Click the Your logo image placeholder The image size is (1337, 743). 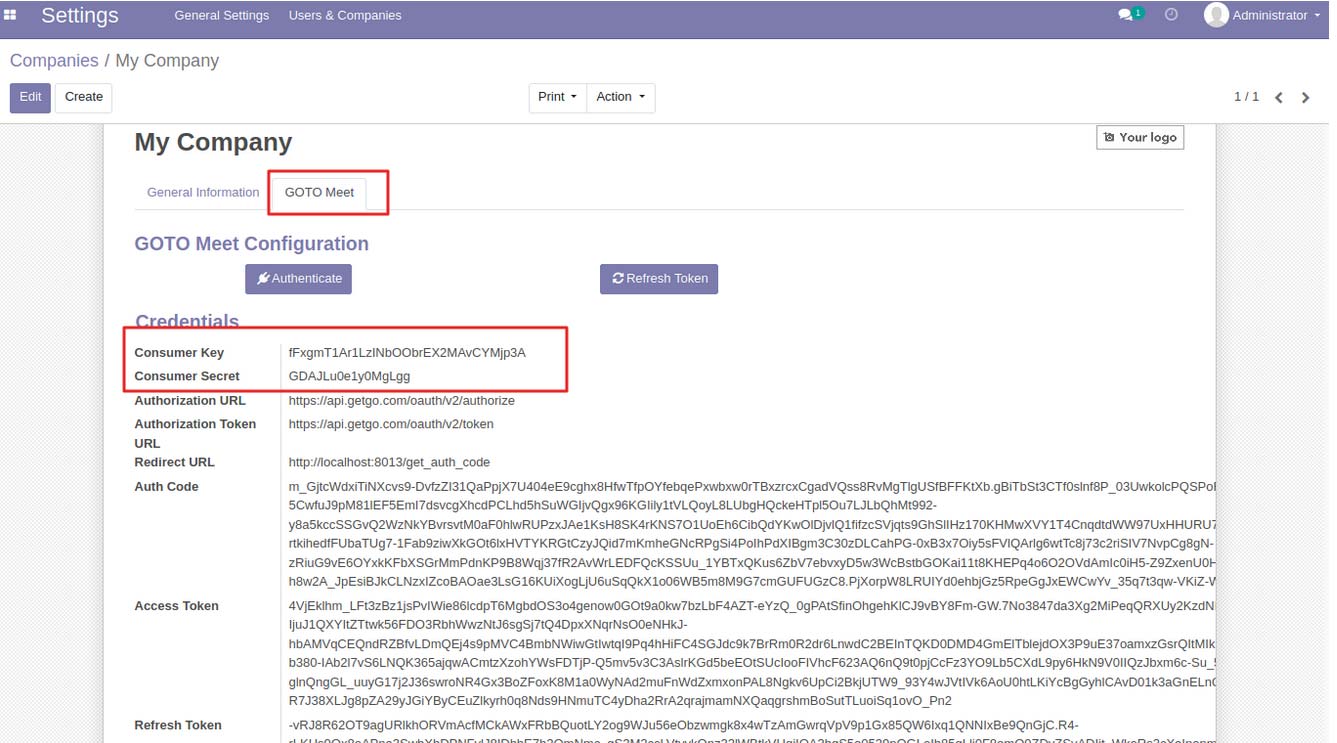pyautogui.click(x=1140, y=137)
